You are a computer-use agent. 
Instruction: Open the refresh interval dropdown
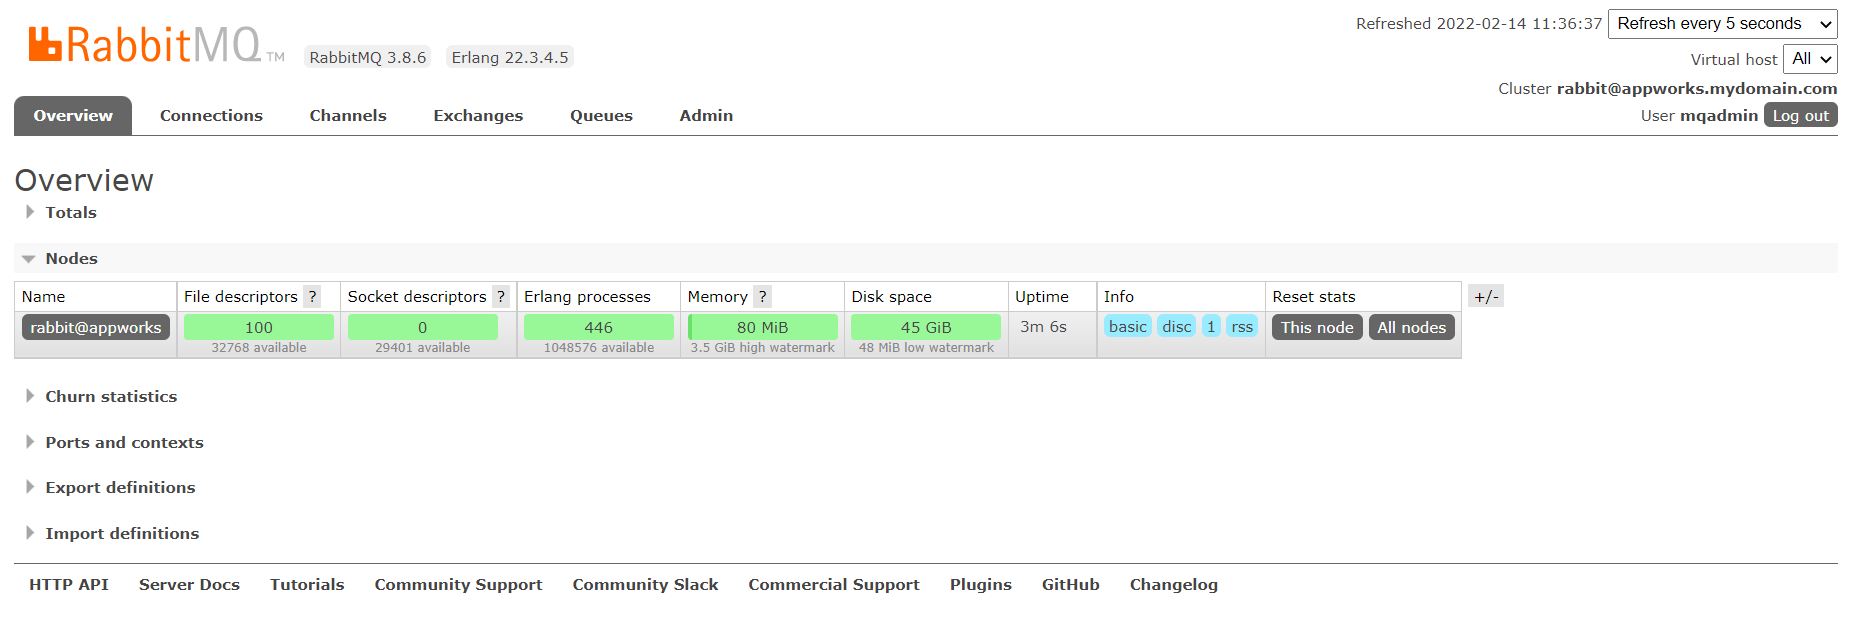pos(1722,24)
